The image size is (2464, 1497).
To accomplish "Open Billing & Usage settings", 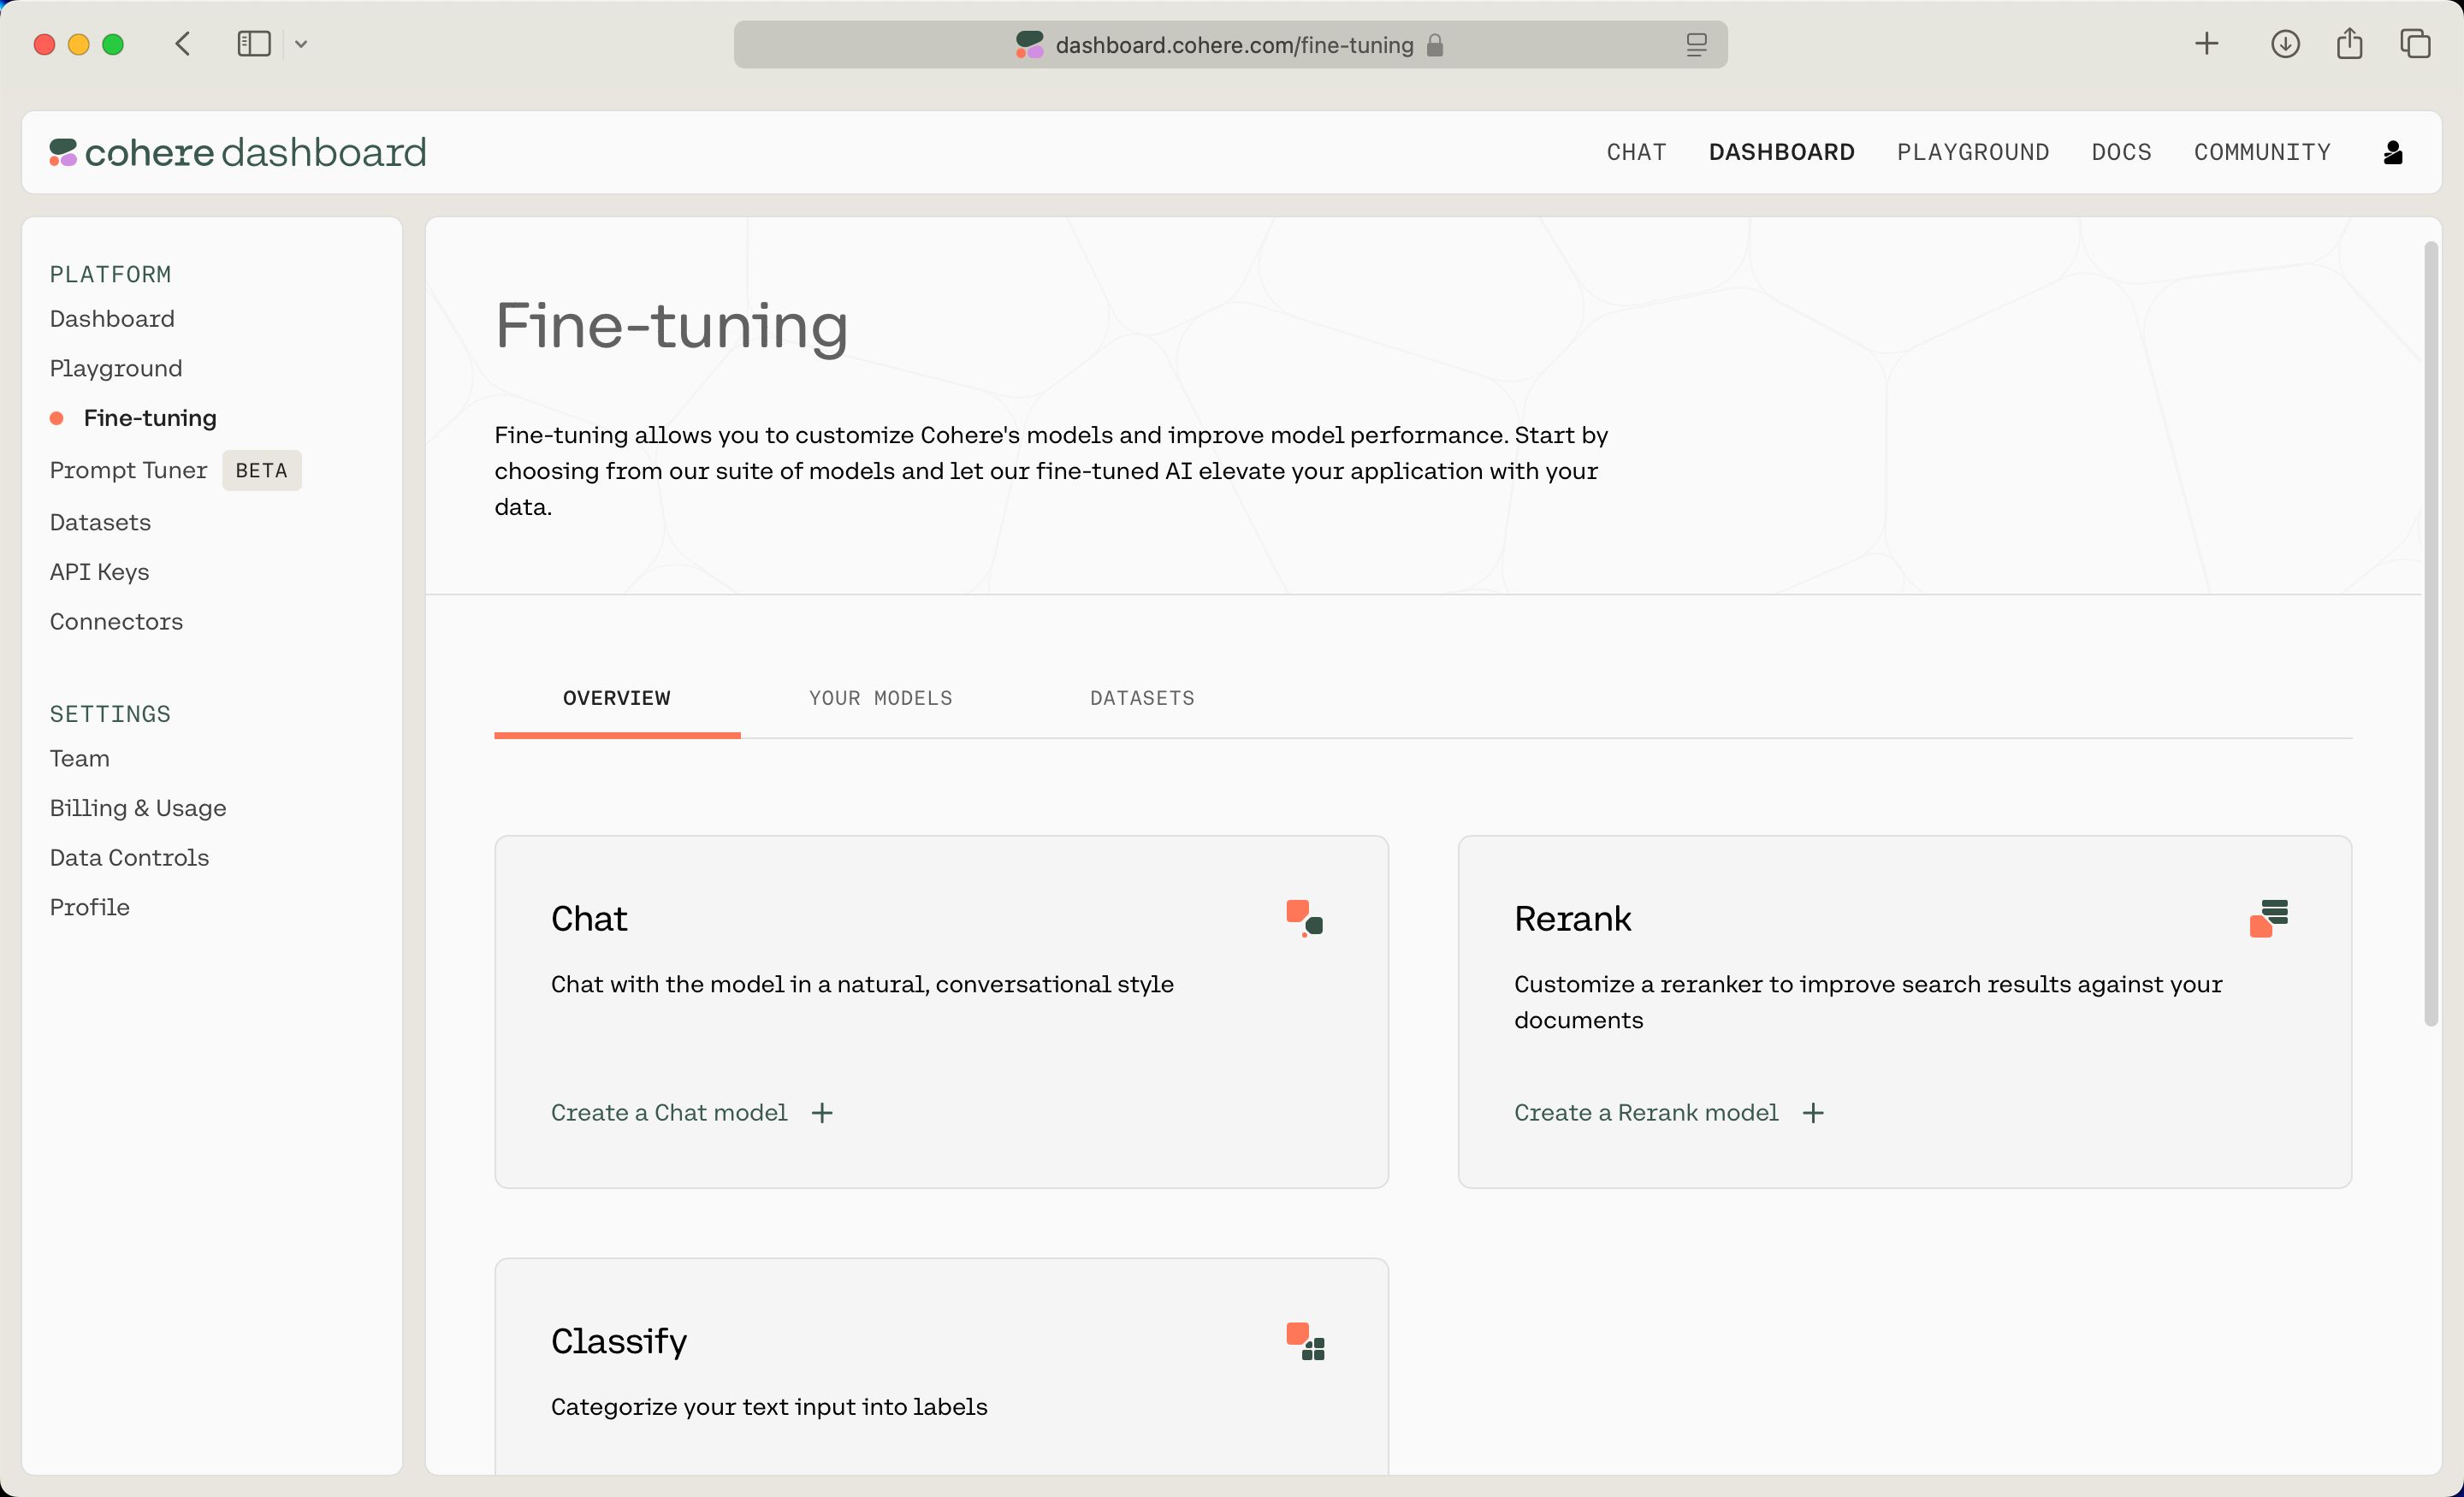I will [x=137, y=808].
